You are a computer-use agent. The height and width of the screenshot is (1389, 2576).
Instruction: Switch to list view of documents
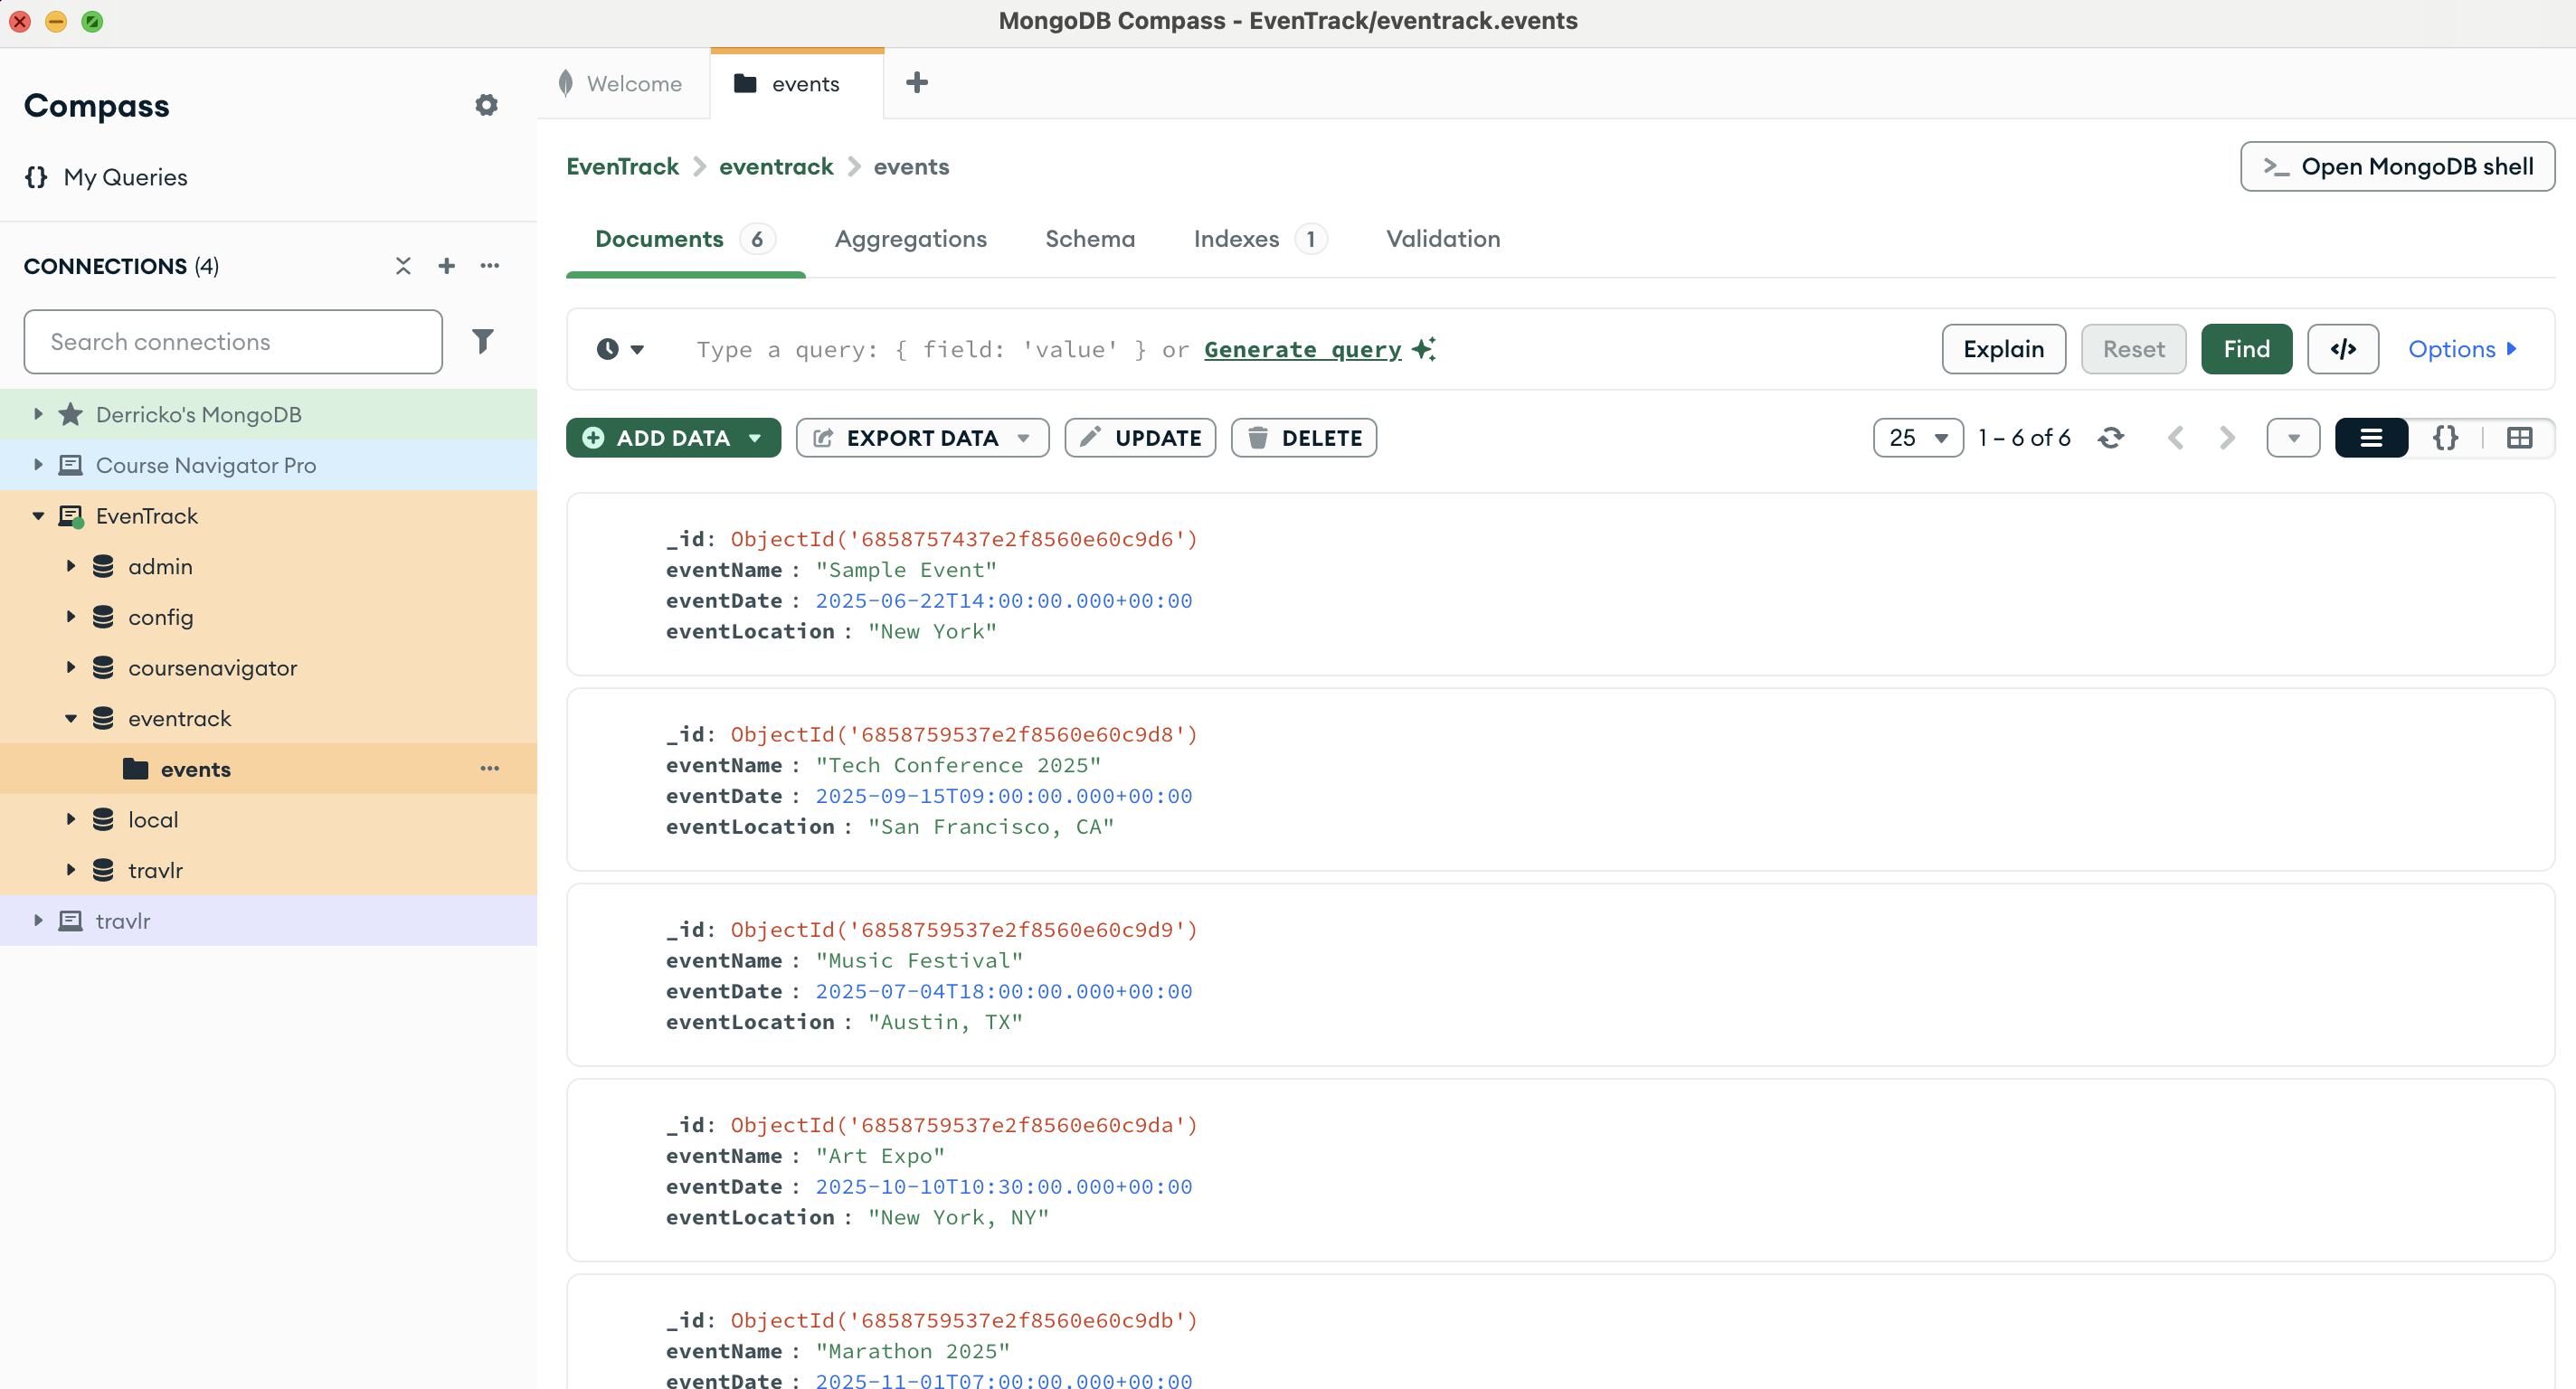tap(2371, 438)
